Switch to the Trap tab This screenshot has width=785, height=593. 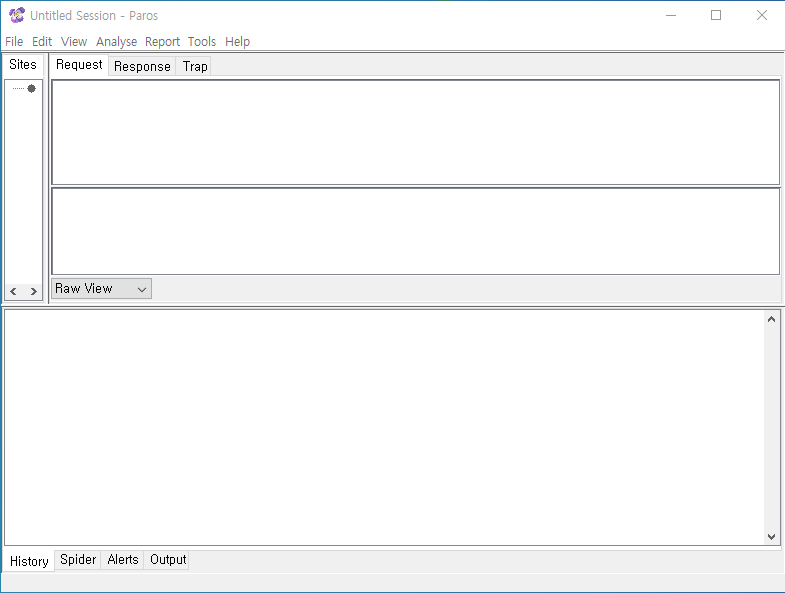pos(195,66)
